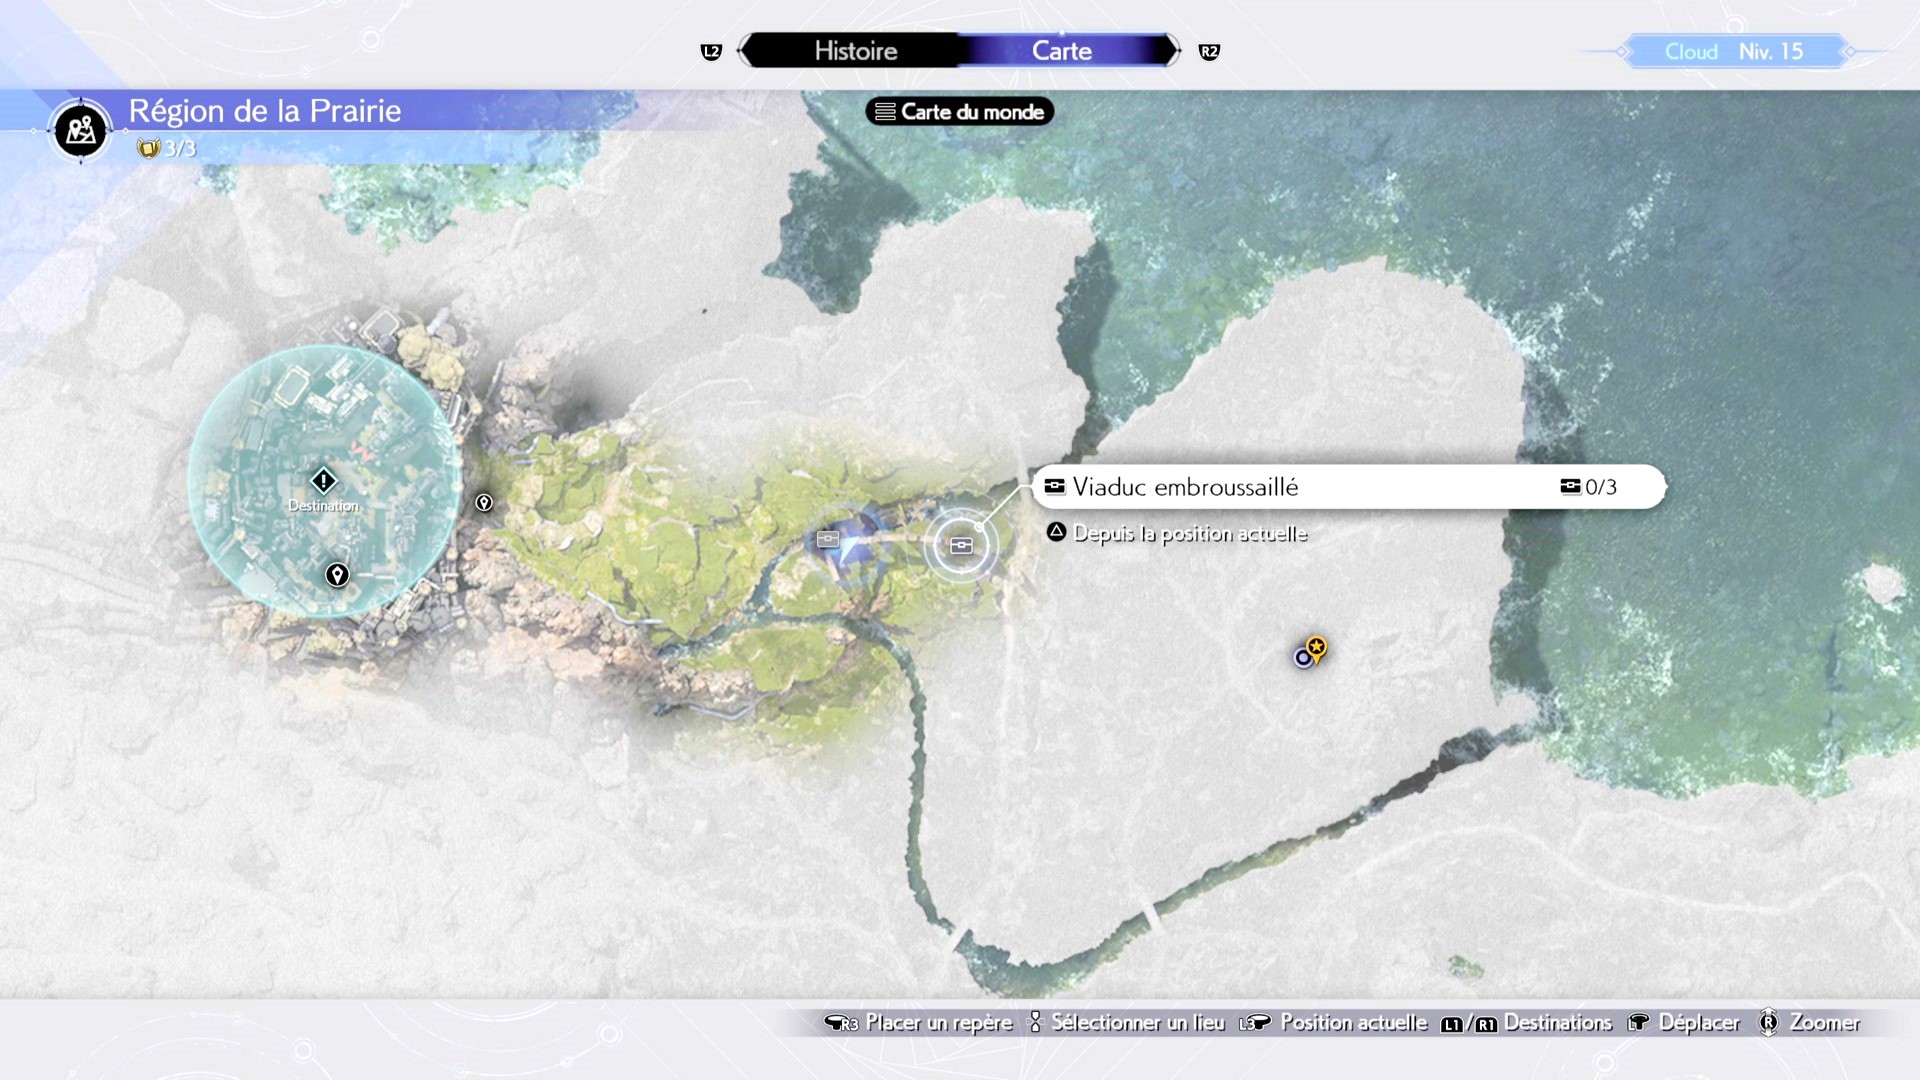Click the Région de la Prairie emblem icon
This screenshot has width=1920, height=1080.
(x=81, y=130)
